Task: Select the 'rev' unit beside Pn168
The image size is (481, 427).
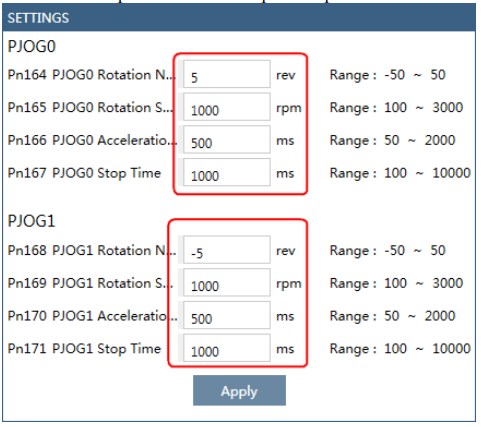Action: [286, 251]
